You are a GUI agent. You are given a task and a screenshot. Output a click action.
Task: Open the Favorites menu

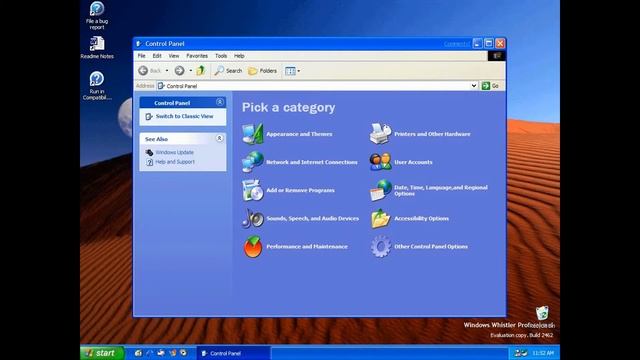point(197,56)
